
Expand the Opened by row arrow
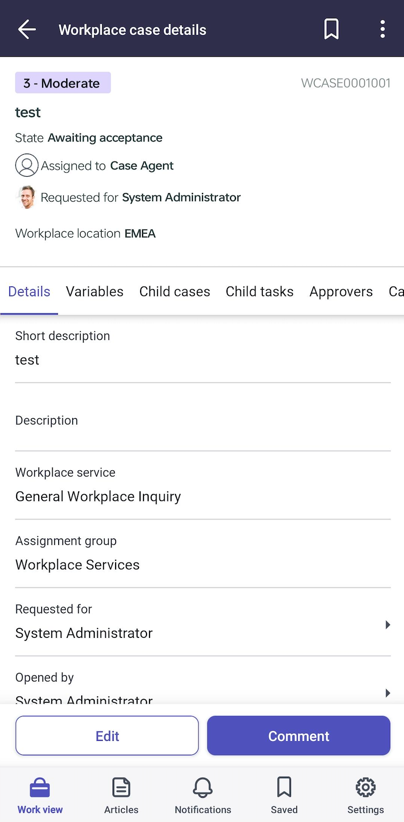[388, 693]
